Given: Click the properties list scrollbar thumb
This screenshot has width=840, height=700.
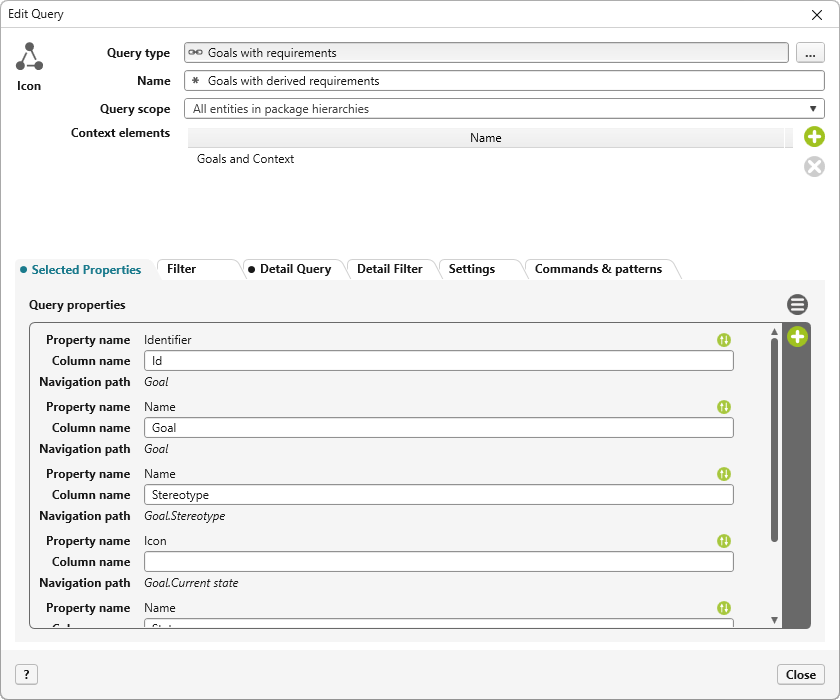Looking at the screenshot, I should tap(774, 440).
